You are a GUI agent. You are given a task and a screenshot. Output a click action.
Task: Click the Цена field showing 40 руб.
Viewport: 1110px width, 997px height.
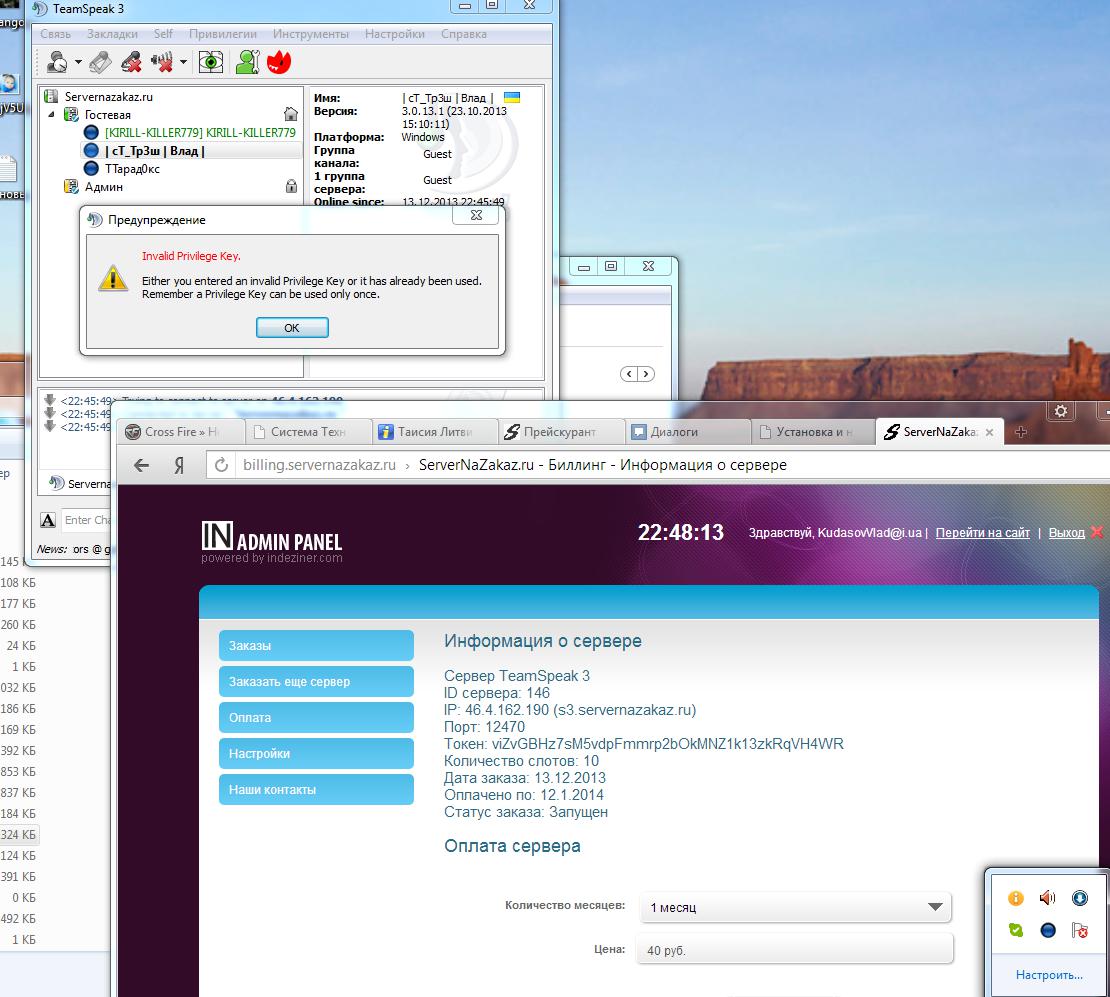(796, 950)
